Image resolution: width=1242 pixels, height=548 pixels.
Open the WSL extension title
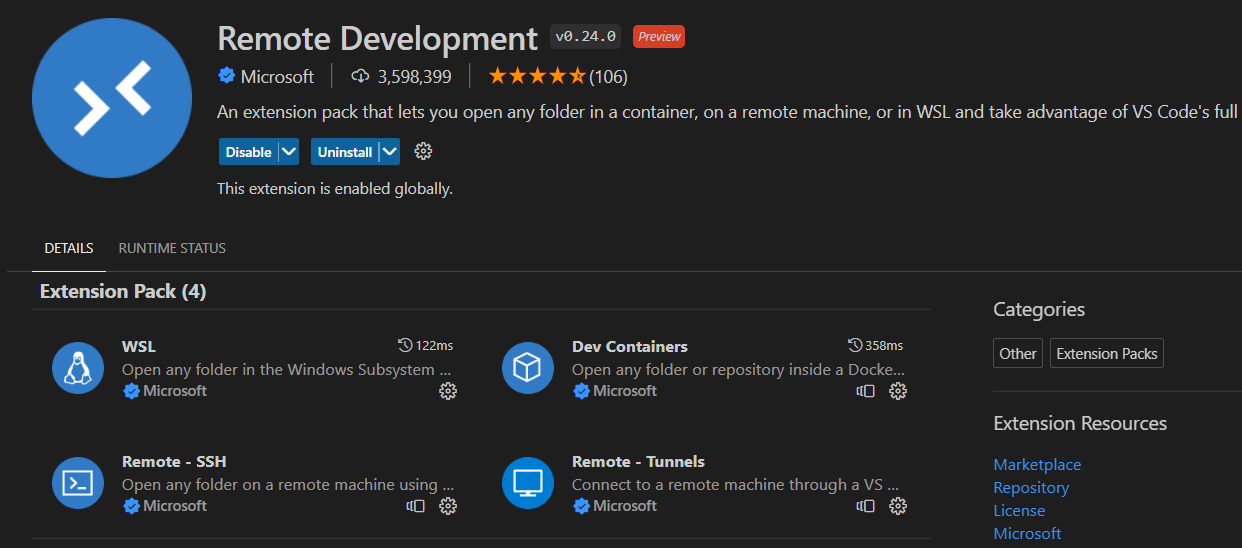(x=139, y=346)
